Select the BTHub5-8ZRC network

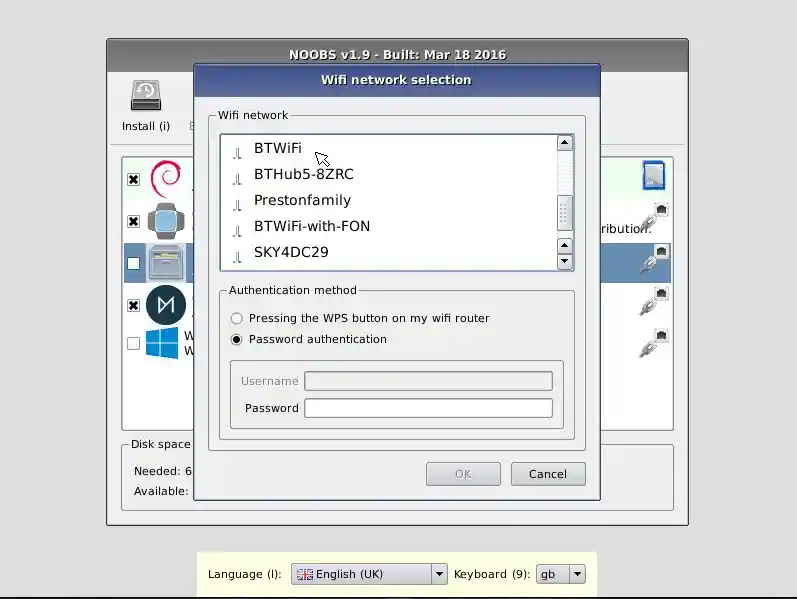(x=303, y=174)
